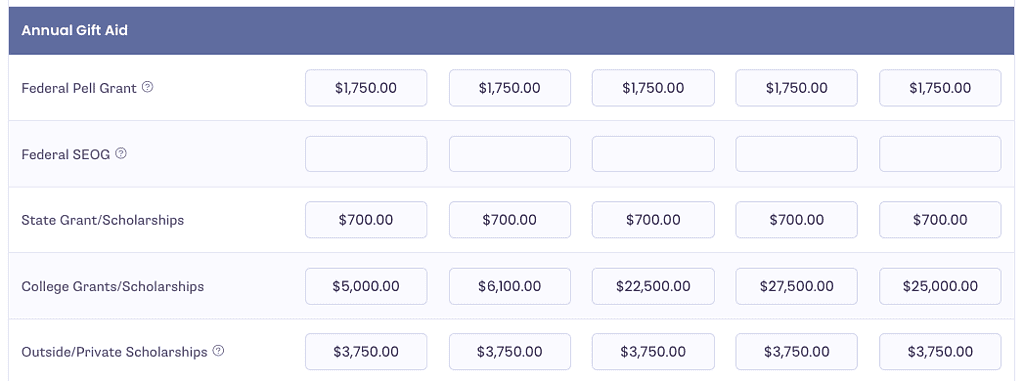The width and height of the screenshot is (1024, 381).
Task: Click the $27,500.00 College Grants field
Action: click(796, 286)
